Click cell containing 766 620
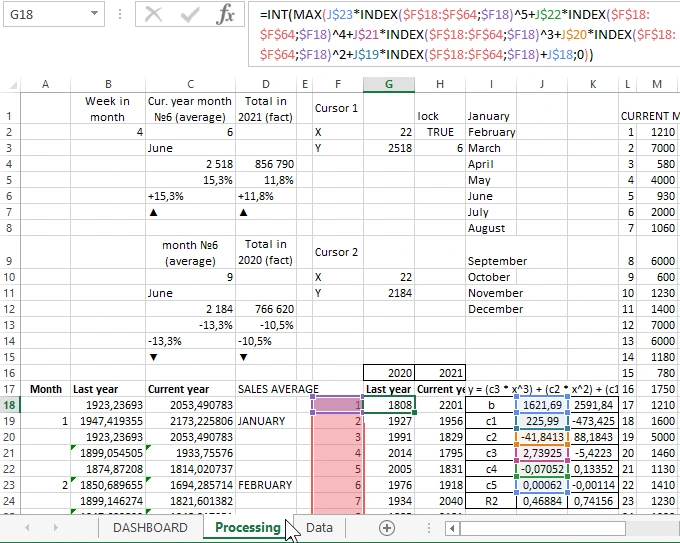 pyautogui.click(x=266, y=309)
